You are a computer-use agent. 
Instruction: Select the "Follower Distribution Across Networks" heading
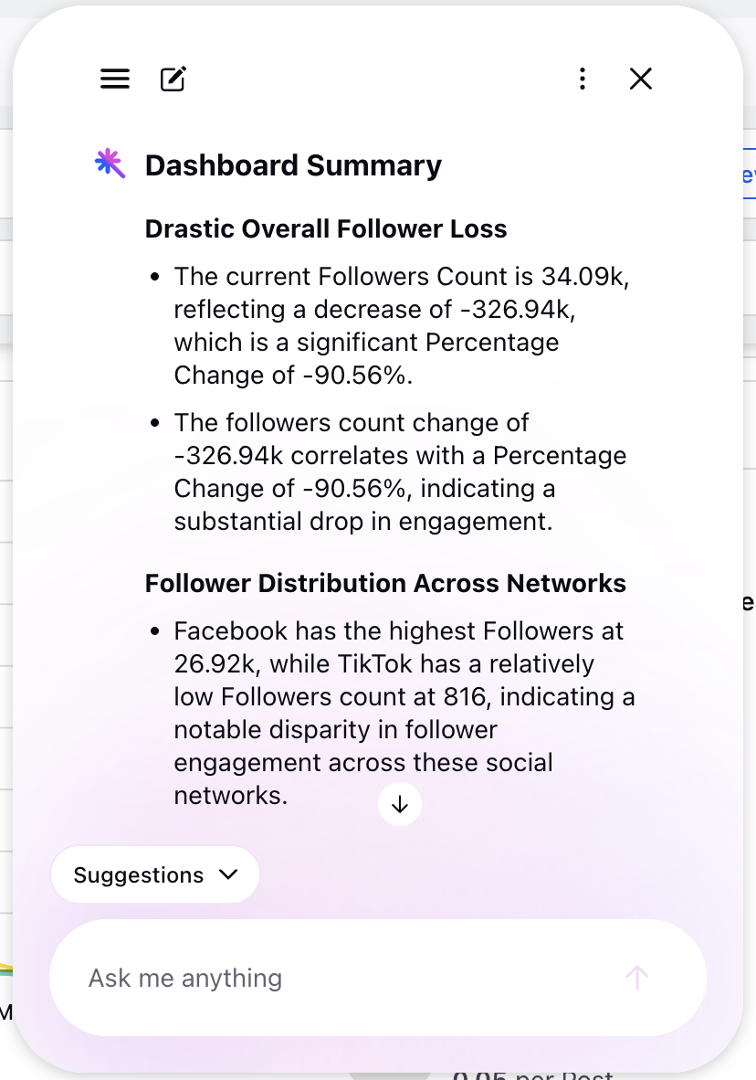pyautogui.click(x=386, y=583)
